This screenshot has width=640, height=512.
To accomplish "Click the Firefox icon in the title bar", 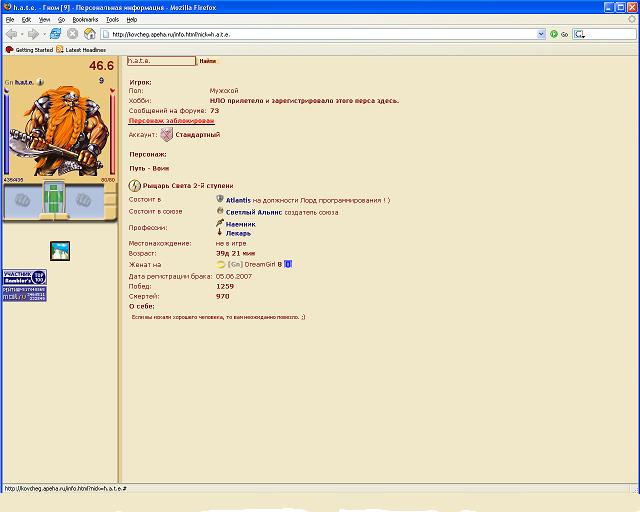I will tap(7, 7).
